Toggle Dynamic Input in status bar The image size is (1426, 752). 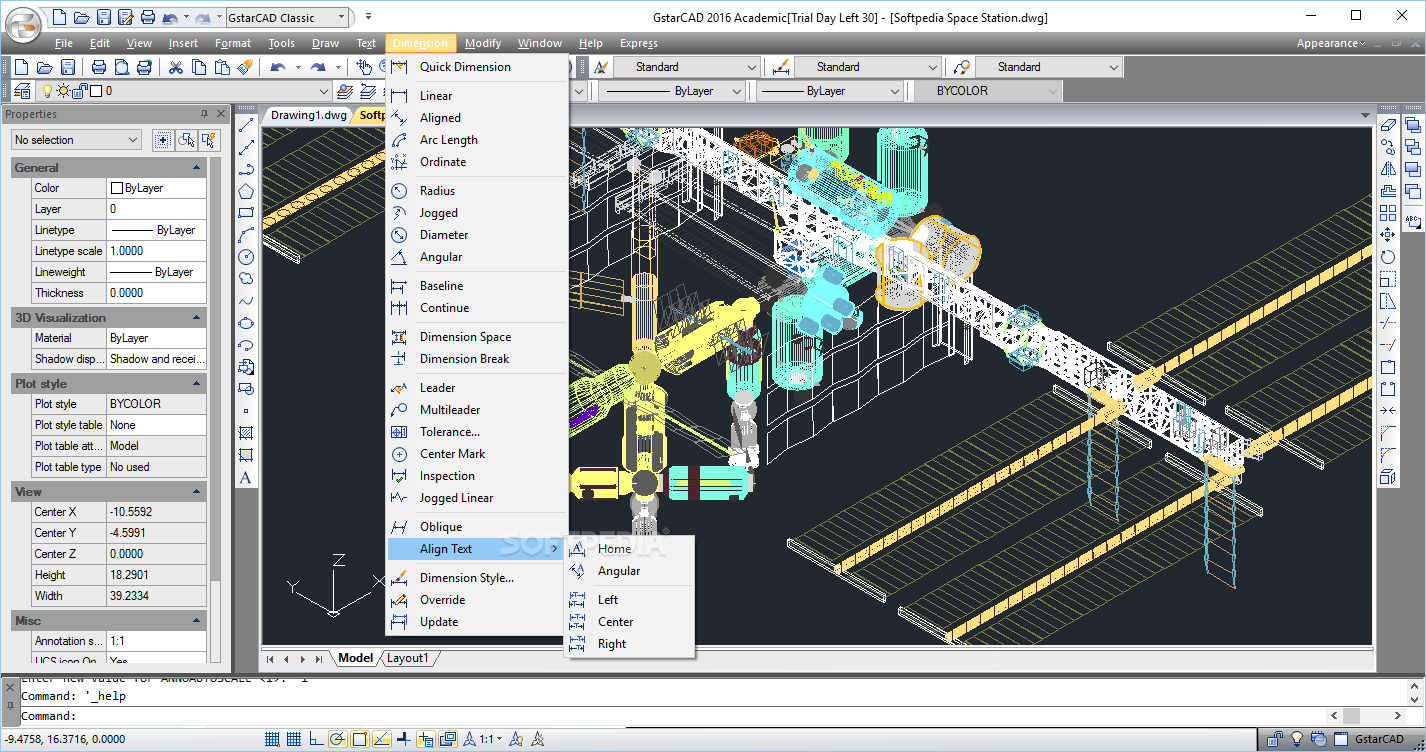coord(425,740)
